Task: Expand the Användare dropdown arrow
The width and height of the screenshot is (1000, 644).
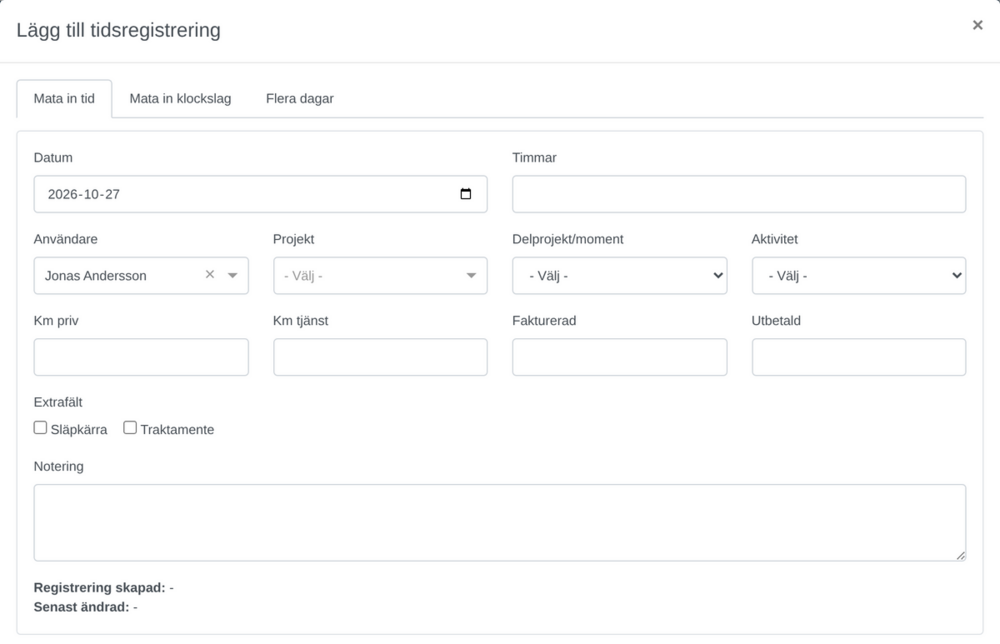Action: tap(233, 275)
